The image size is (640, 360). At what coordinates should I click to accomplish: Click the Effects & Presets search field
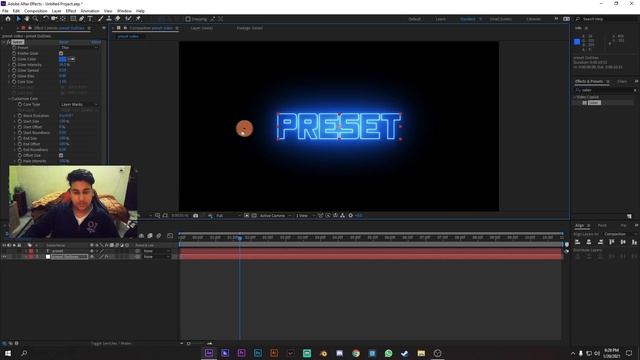pos(606,90)
